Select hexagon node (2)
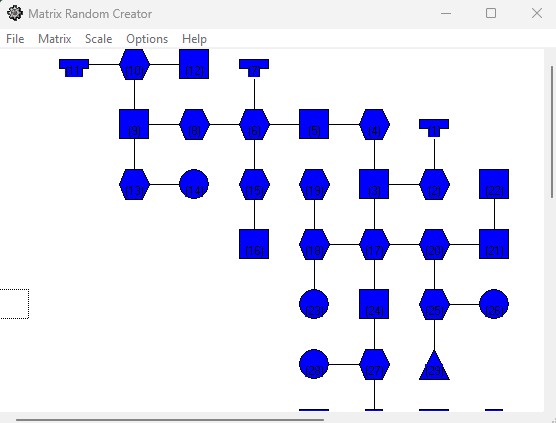556x423 pixels. coord(434,184)
